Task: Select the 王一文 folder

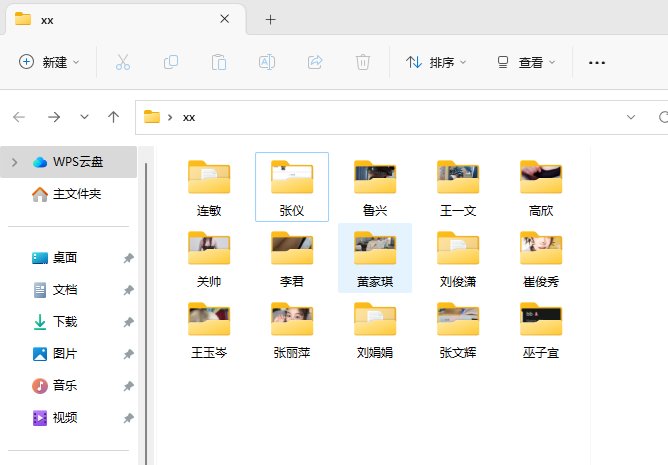Action: click(x=458, y=188)
